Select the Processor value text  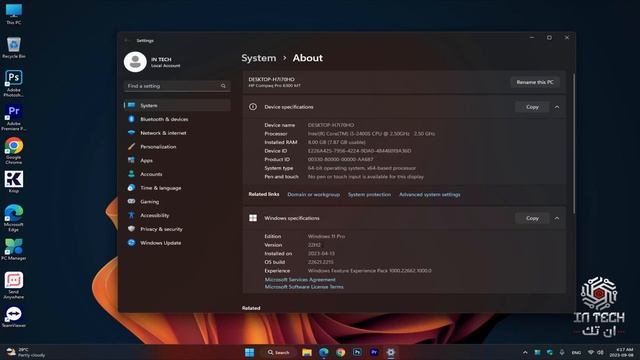pyautogui.click(x=371, y=134)
